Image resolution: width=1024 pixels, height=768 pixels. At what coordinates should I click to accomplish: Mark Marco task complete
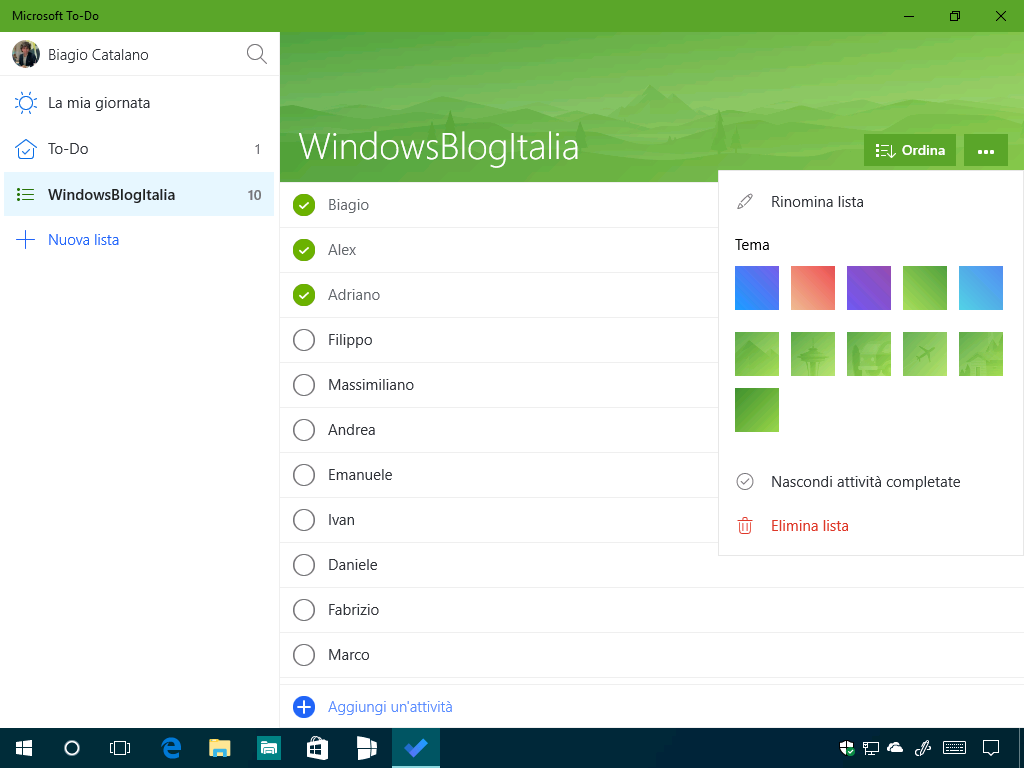[x=304, y=655]
